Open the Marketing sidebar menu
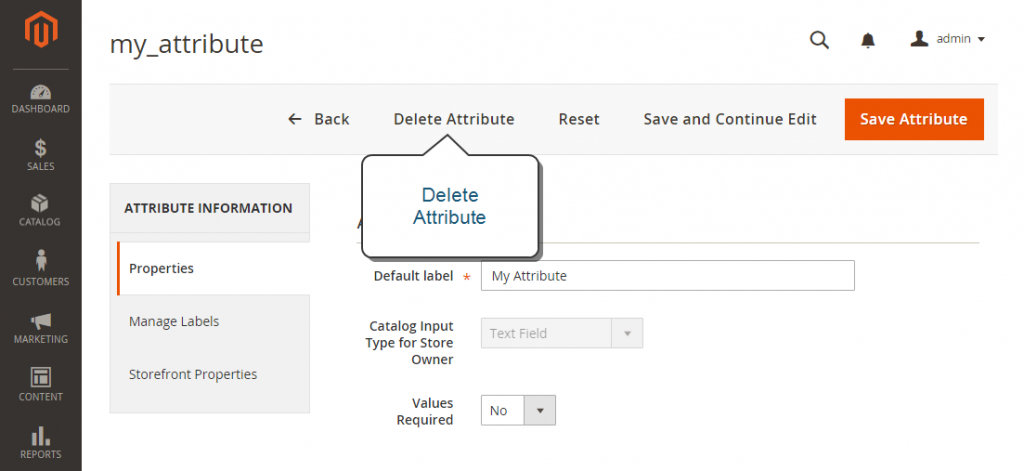 coord(40,328)
